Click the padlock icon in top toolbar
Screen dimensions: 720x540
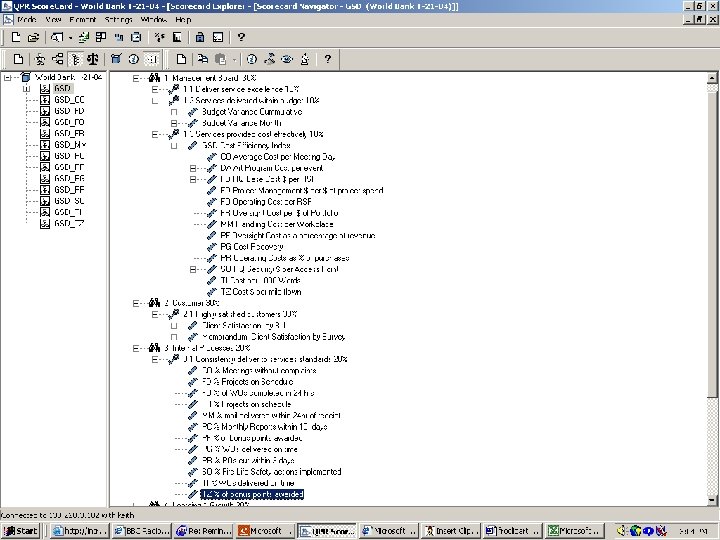pos(200,37)
